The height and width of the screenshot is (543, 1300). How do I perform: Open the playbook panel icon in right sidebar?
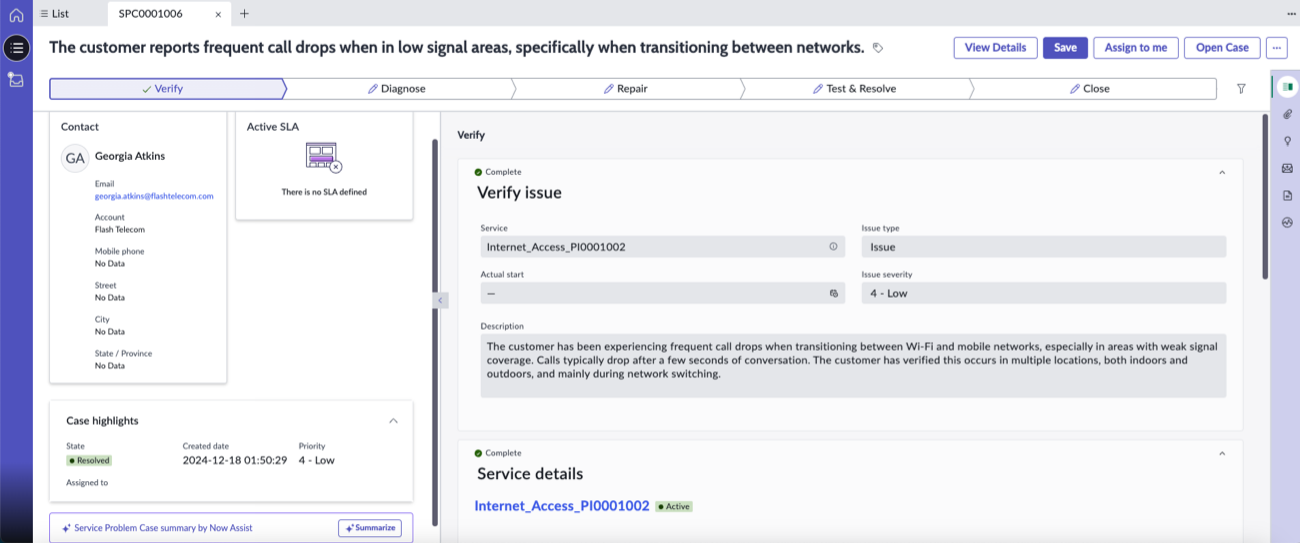pyautogui.click(x=1287, y=87)
